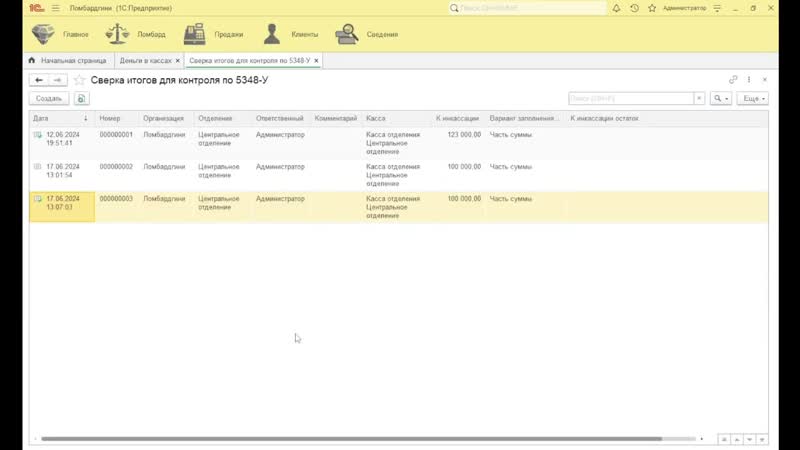The height and width of the screenshot is (450, 800).
Task: Click the copy link chain icon
Action: tap(733, 80)
